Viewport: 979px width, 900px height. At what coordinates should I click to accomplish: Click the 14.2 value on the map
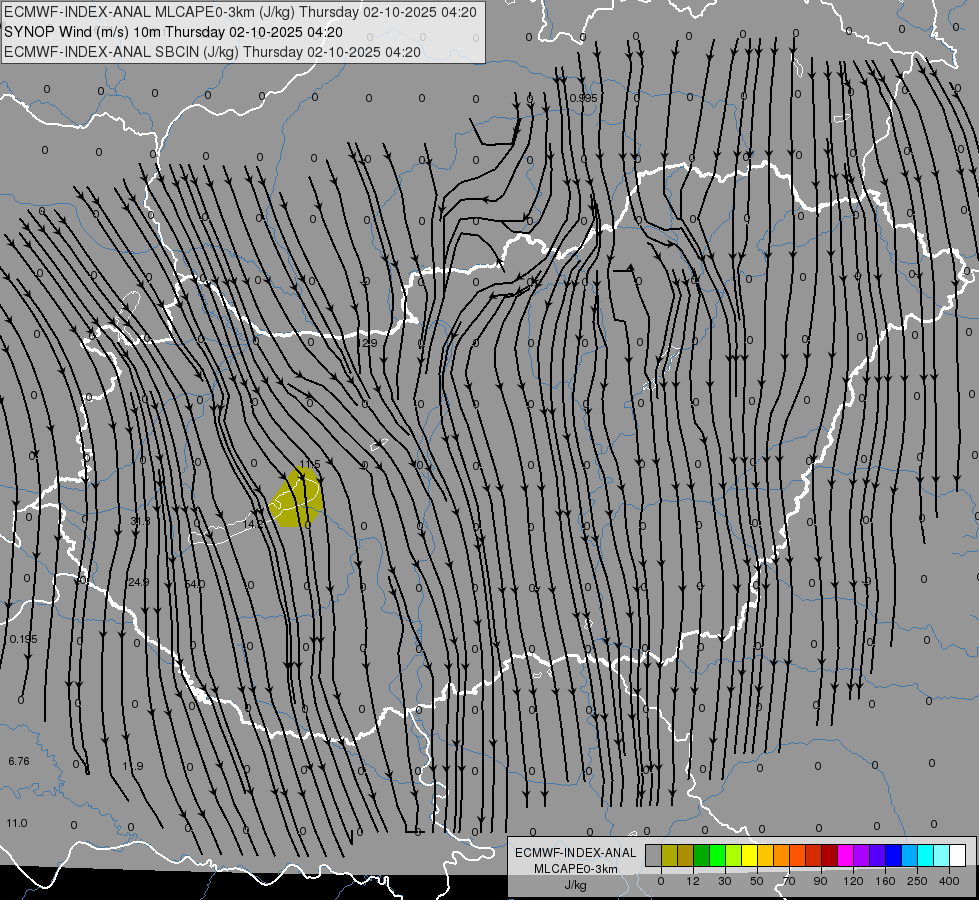pos(253,524)
